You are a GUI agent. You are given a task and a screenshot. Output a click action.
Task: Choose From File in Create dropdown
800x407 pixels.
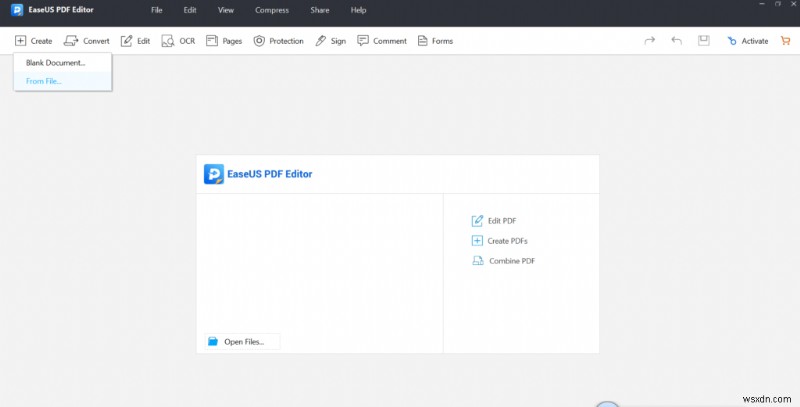click(44, 81)
